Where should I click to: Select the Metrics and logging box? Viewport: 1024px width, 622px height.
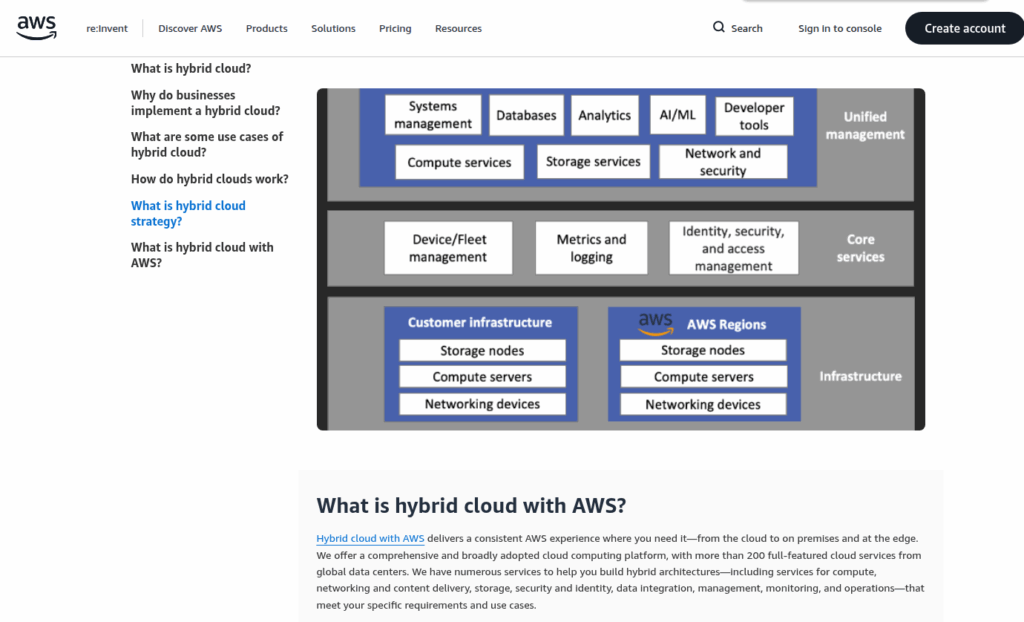tap(591, 247)
